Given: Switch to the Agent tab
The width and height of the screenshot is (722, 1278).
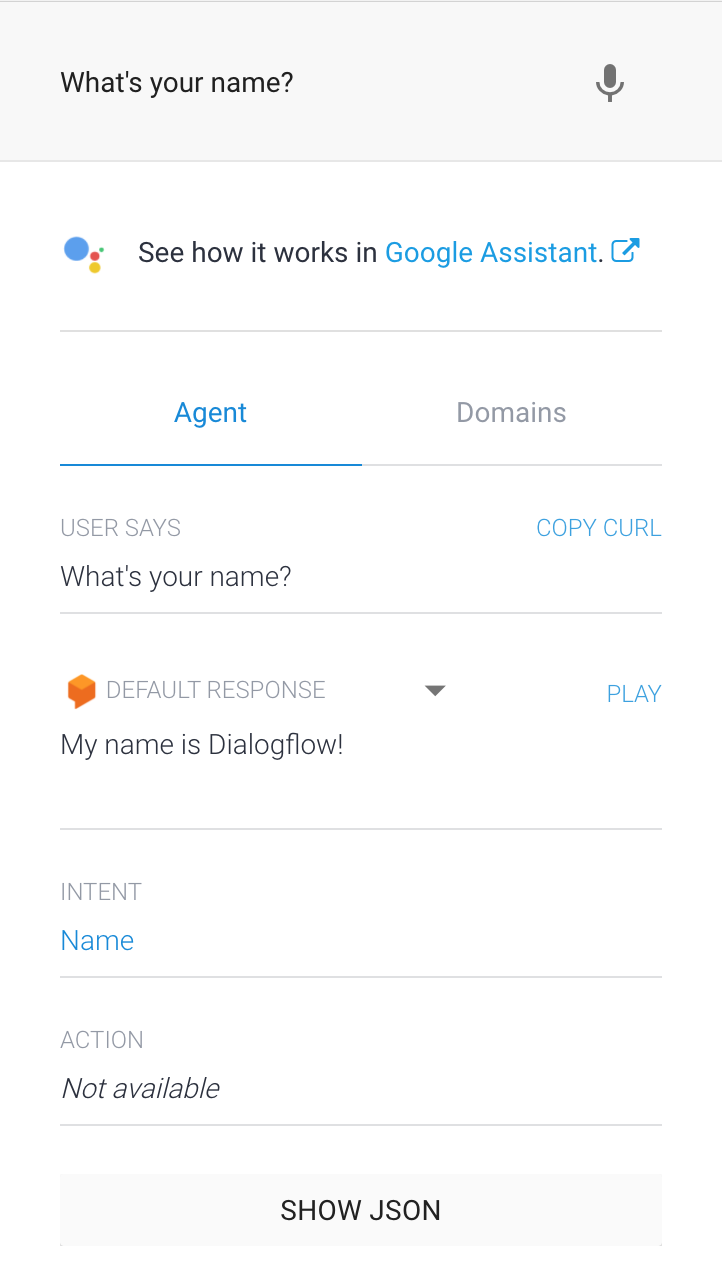Looking at the screenshot, I should point(210,413).
